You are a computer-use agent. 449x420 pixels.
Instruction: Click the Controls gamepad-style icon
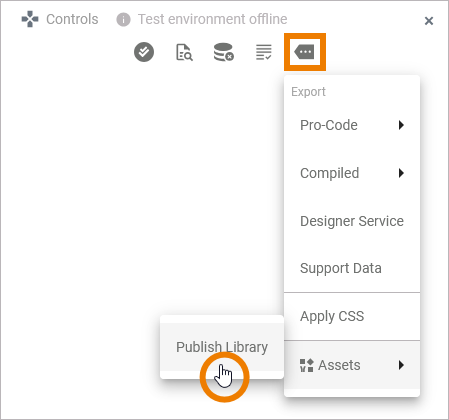click(x=30, y=19)
